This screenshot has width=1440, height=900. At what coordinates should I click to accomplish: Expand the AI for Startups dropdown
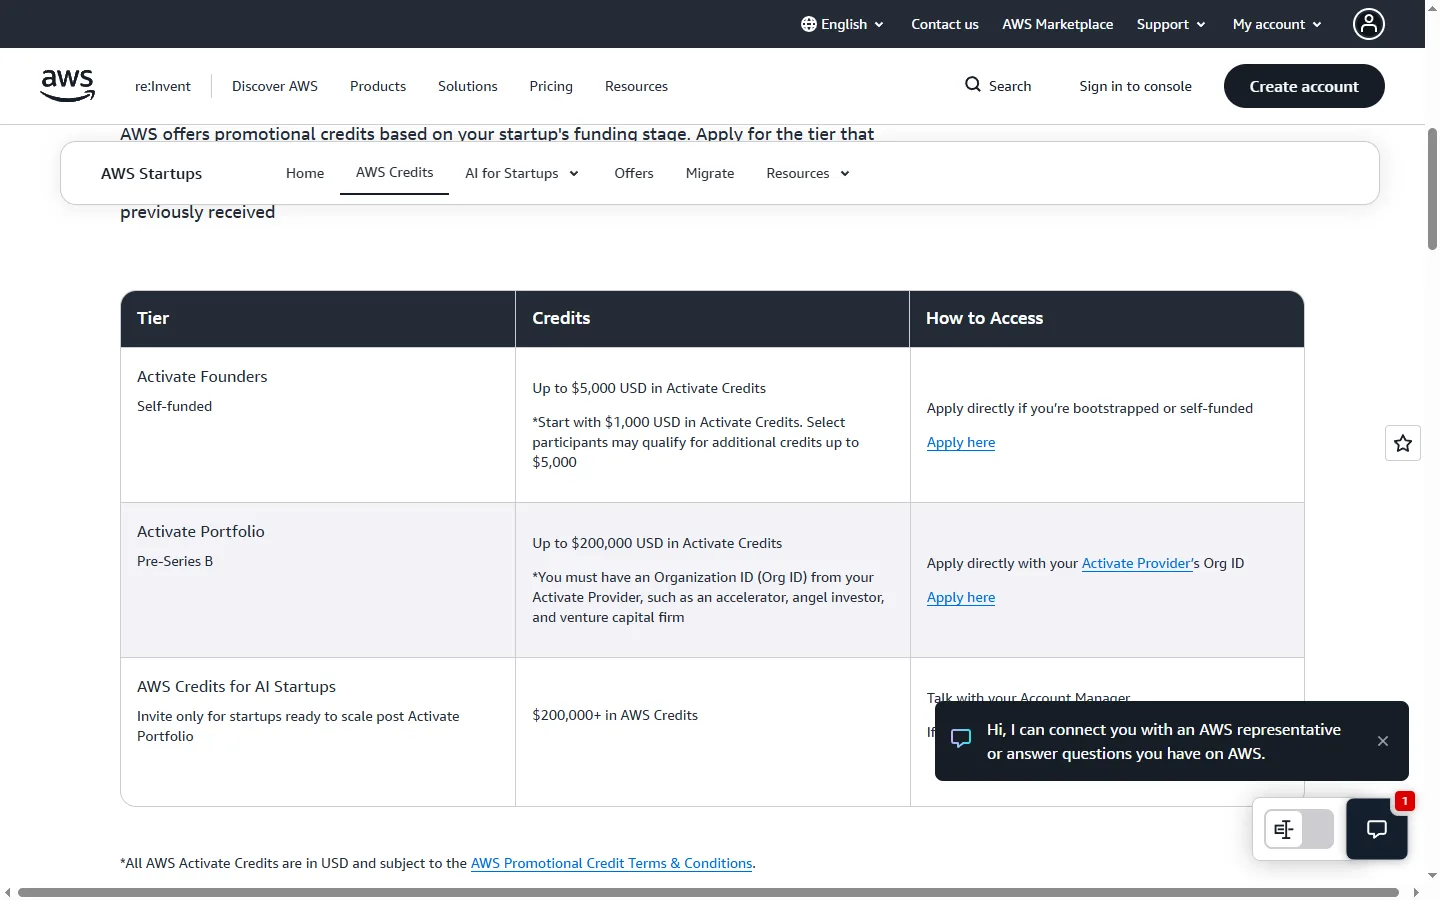coord(522,173)
